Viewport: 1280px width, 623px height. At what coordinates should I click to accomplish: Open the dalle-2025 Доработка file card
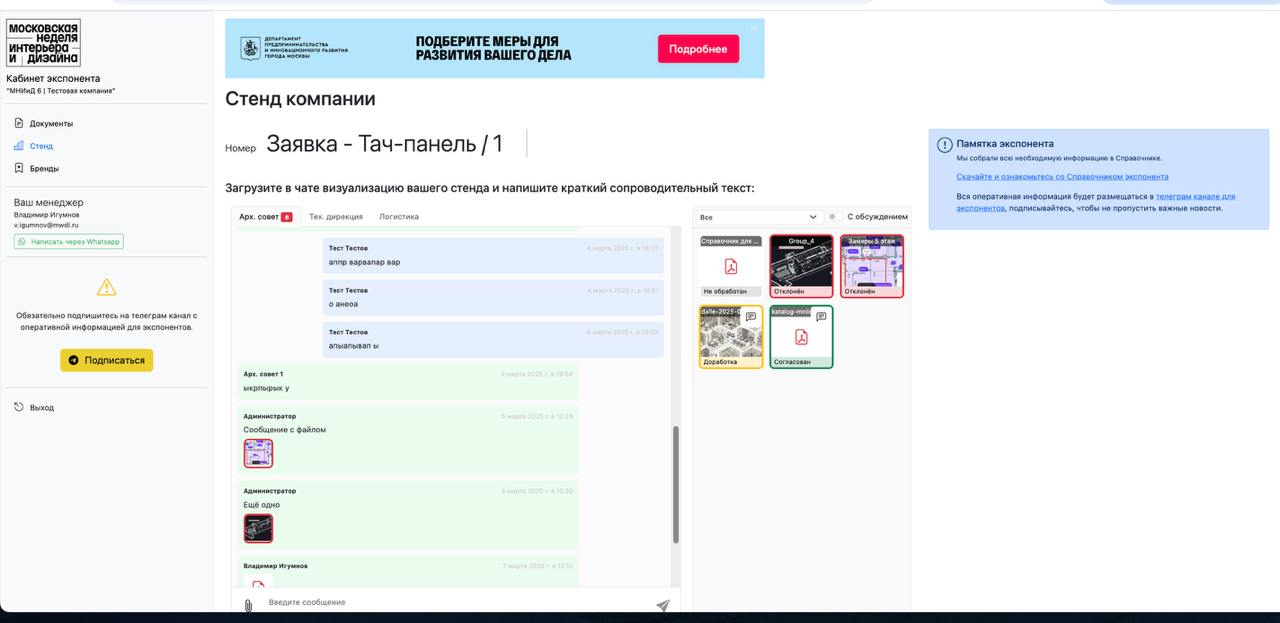731,337
